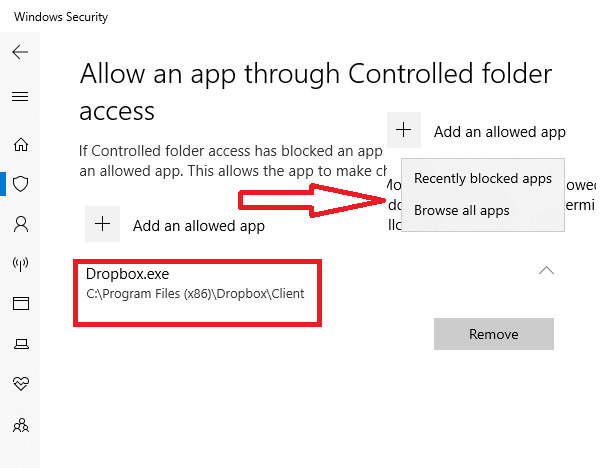Select the Dropbox.exe allowed app entry
The image size is (601, 468).
196,283
